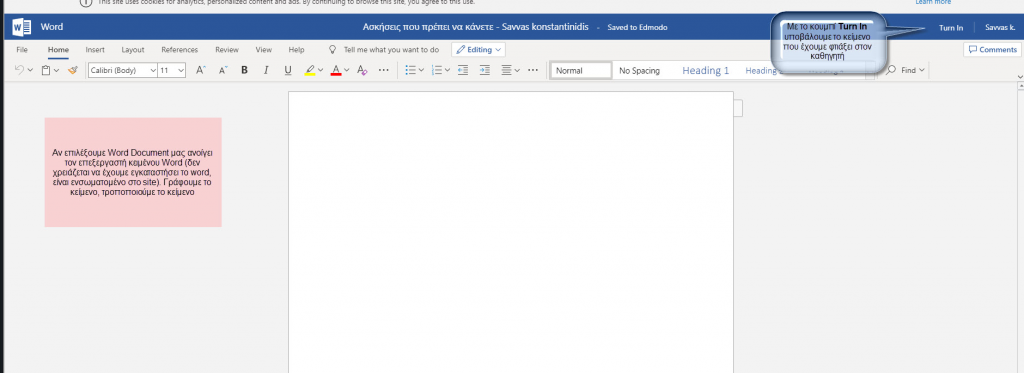The height and width of the screenshot is (373, 1024).
Task: Open the undo dropdown arrow
Action: pos(30,70)
